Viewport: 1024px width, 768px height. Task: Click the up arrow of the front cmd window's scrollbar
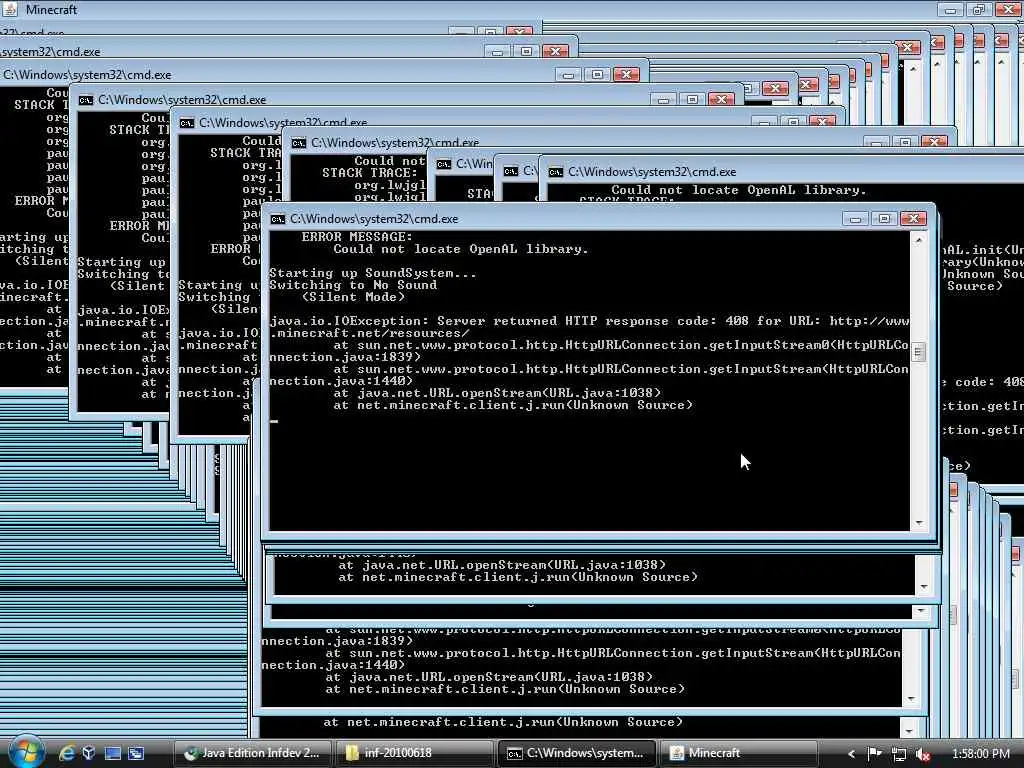(919, 240)
